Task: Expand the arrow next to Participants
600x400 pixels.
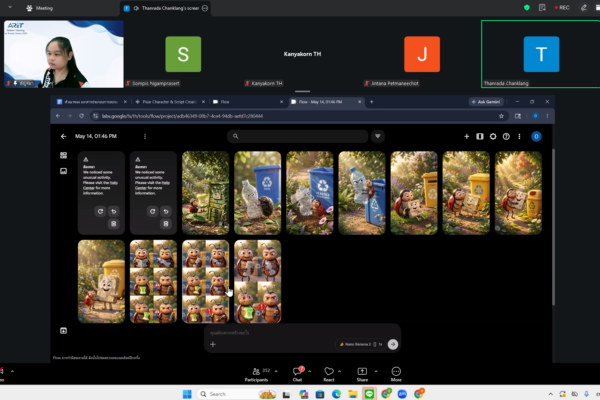Action: point(276,371)
